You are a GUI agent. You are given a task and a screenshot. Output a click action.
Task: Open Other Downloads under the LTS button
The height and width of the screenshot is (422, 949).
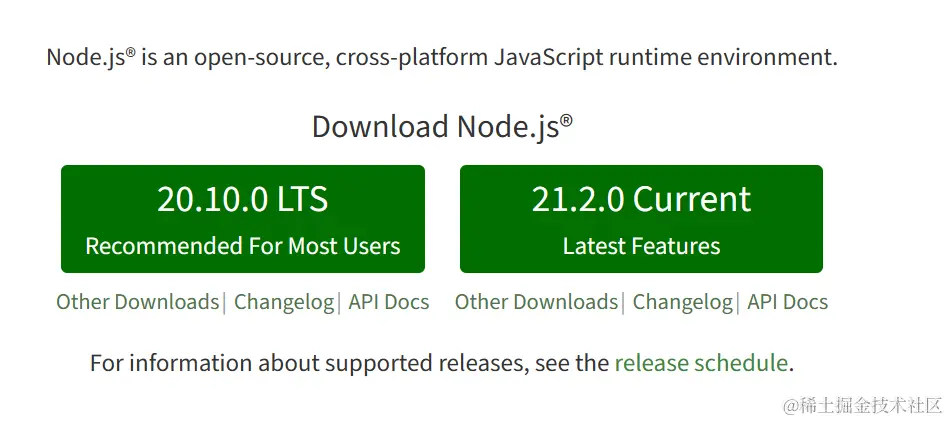pos(137,302)
